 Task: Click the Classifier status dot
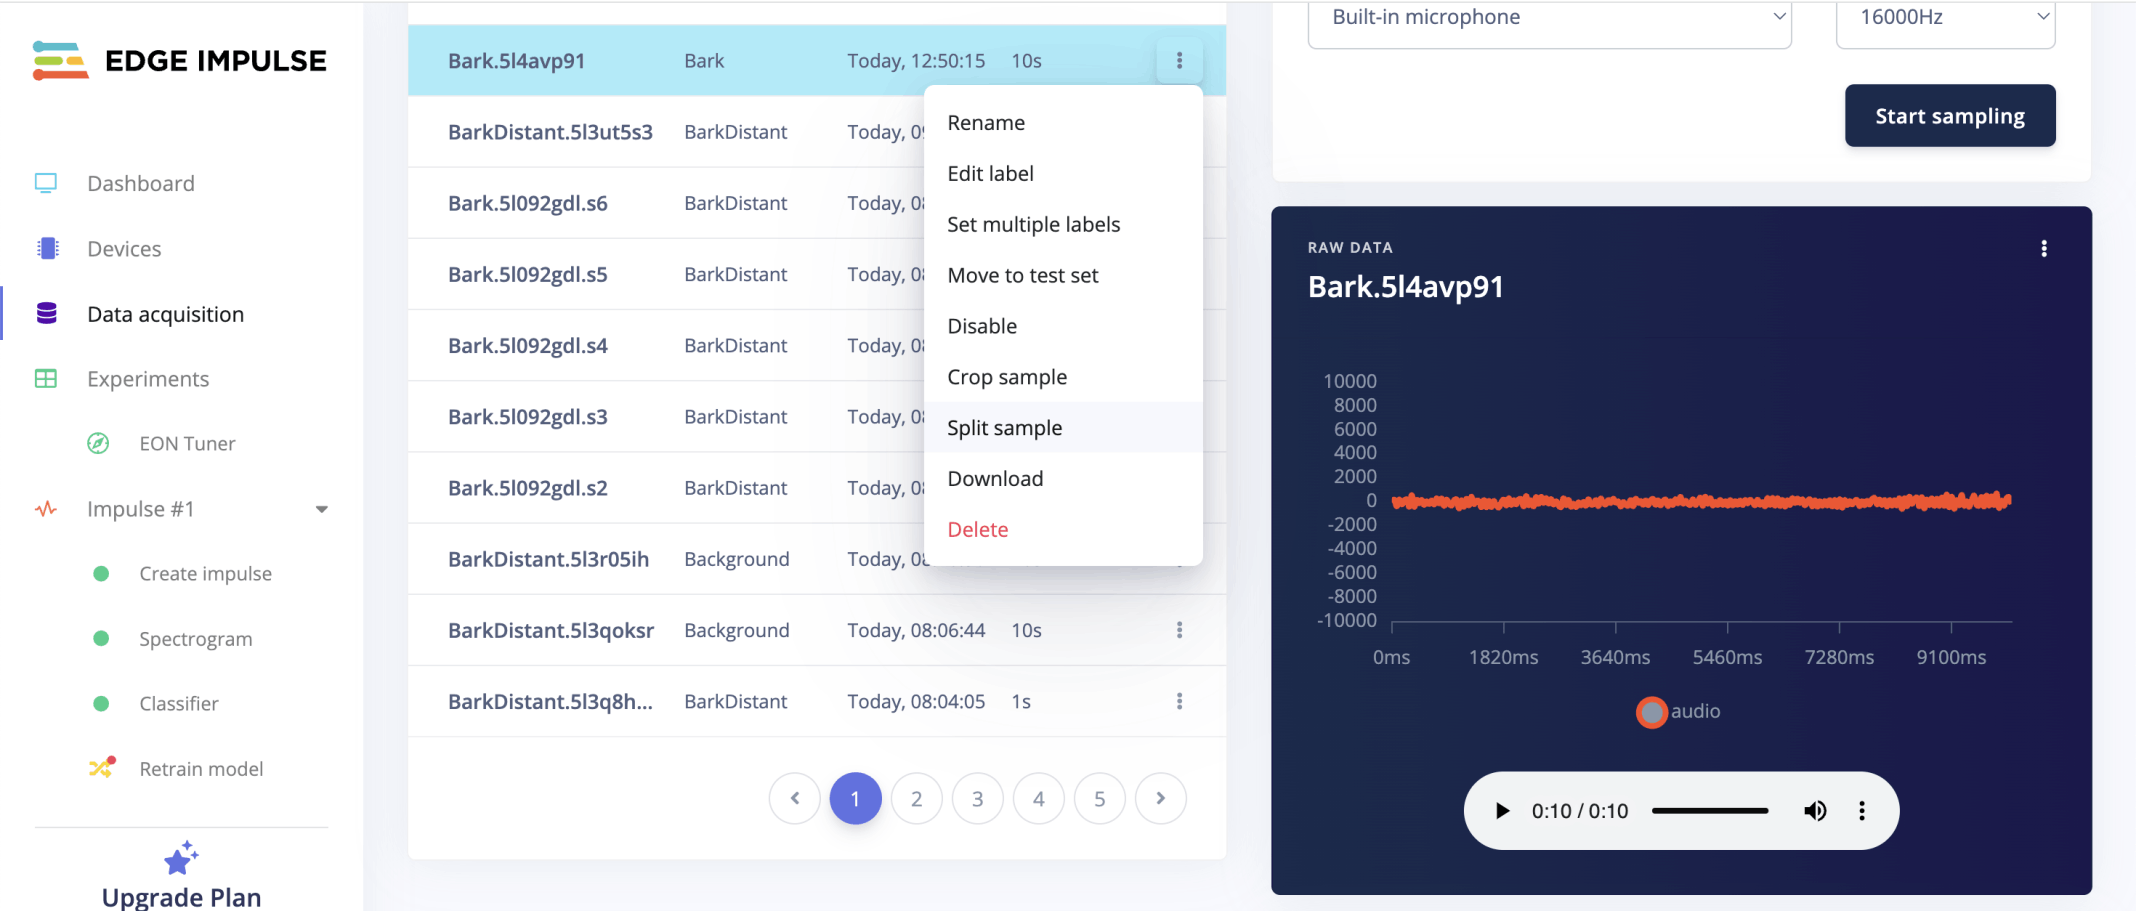(x=101, y=703)
